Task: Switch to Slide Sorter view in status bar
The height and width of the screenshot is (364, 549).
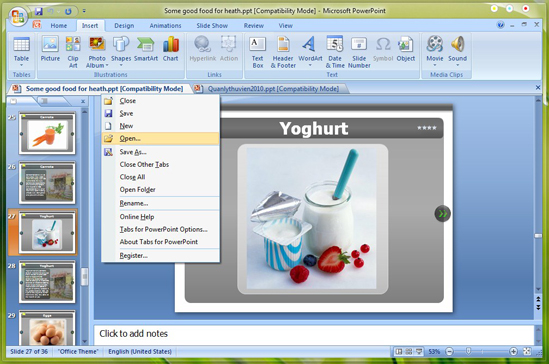Action: pos(409,351)
